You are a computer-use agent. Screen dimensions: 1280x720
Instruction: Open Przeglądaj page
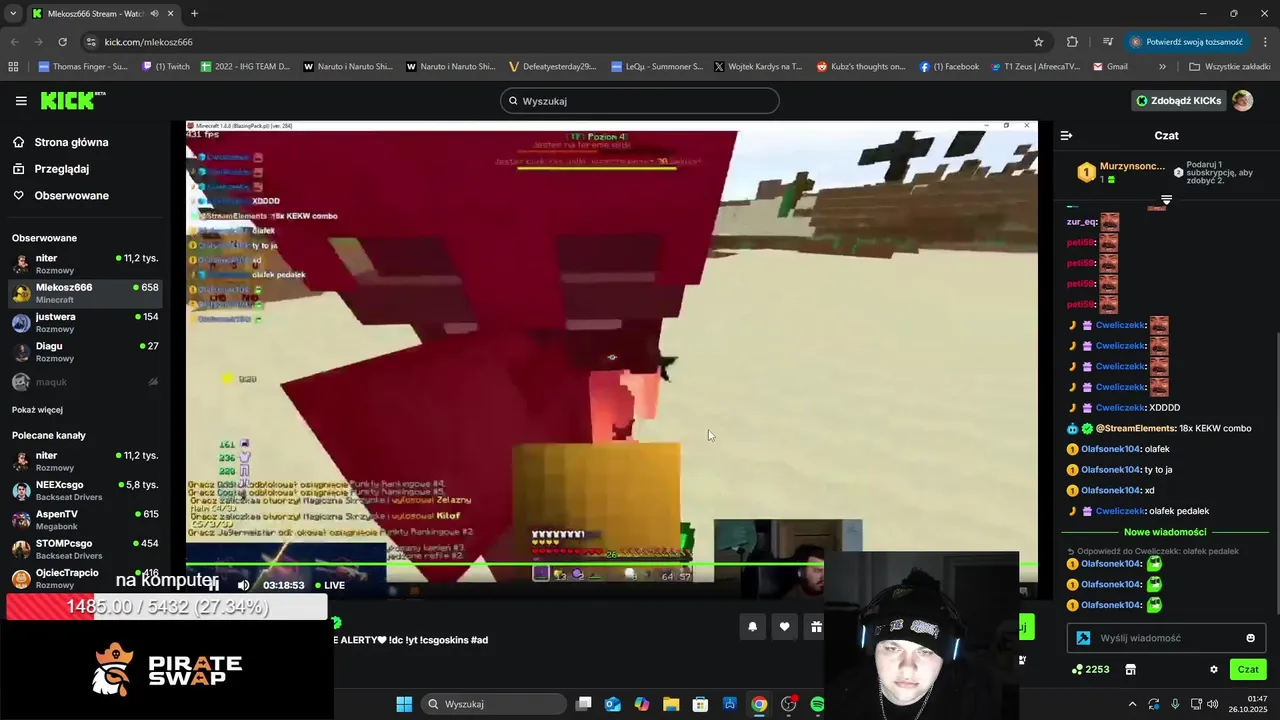[x=61, y=169]
